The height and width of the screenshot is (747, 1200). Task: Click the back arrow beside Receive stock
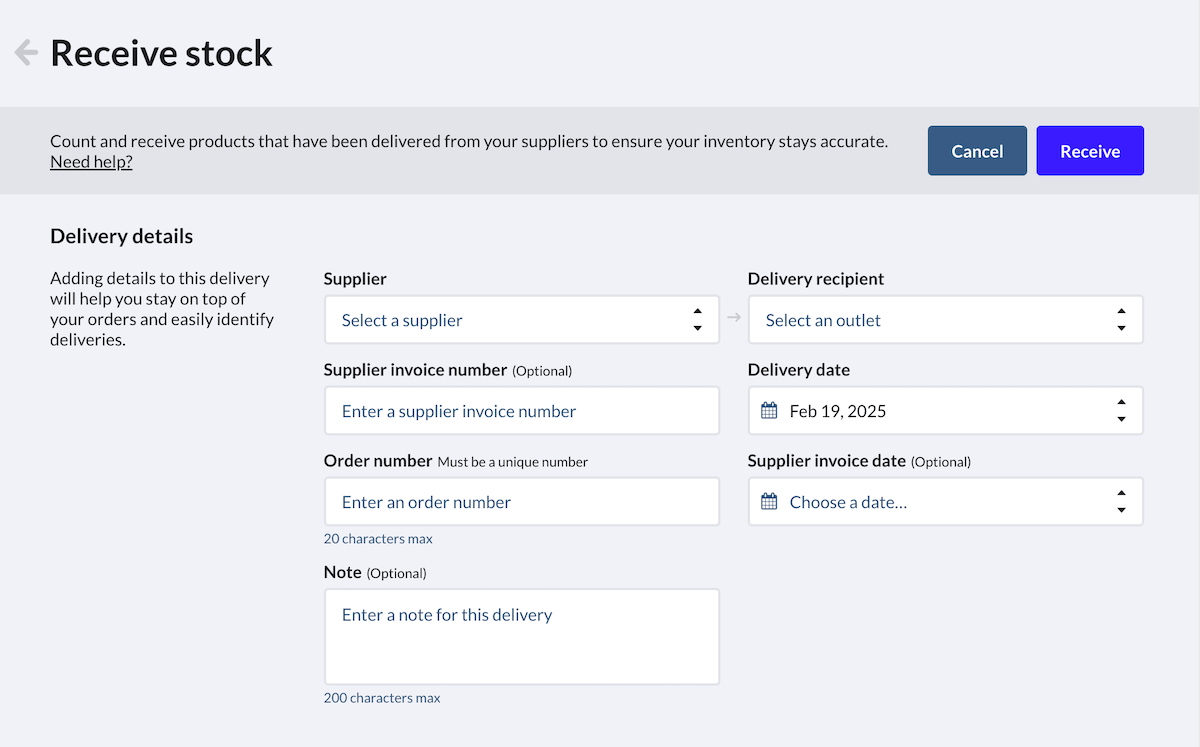click(26, 52)
